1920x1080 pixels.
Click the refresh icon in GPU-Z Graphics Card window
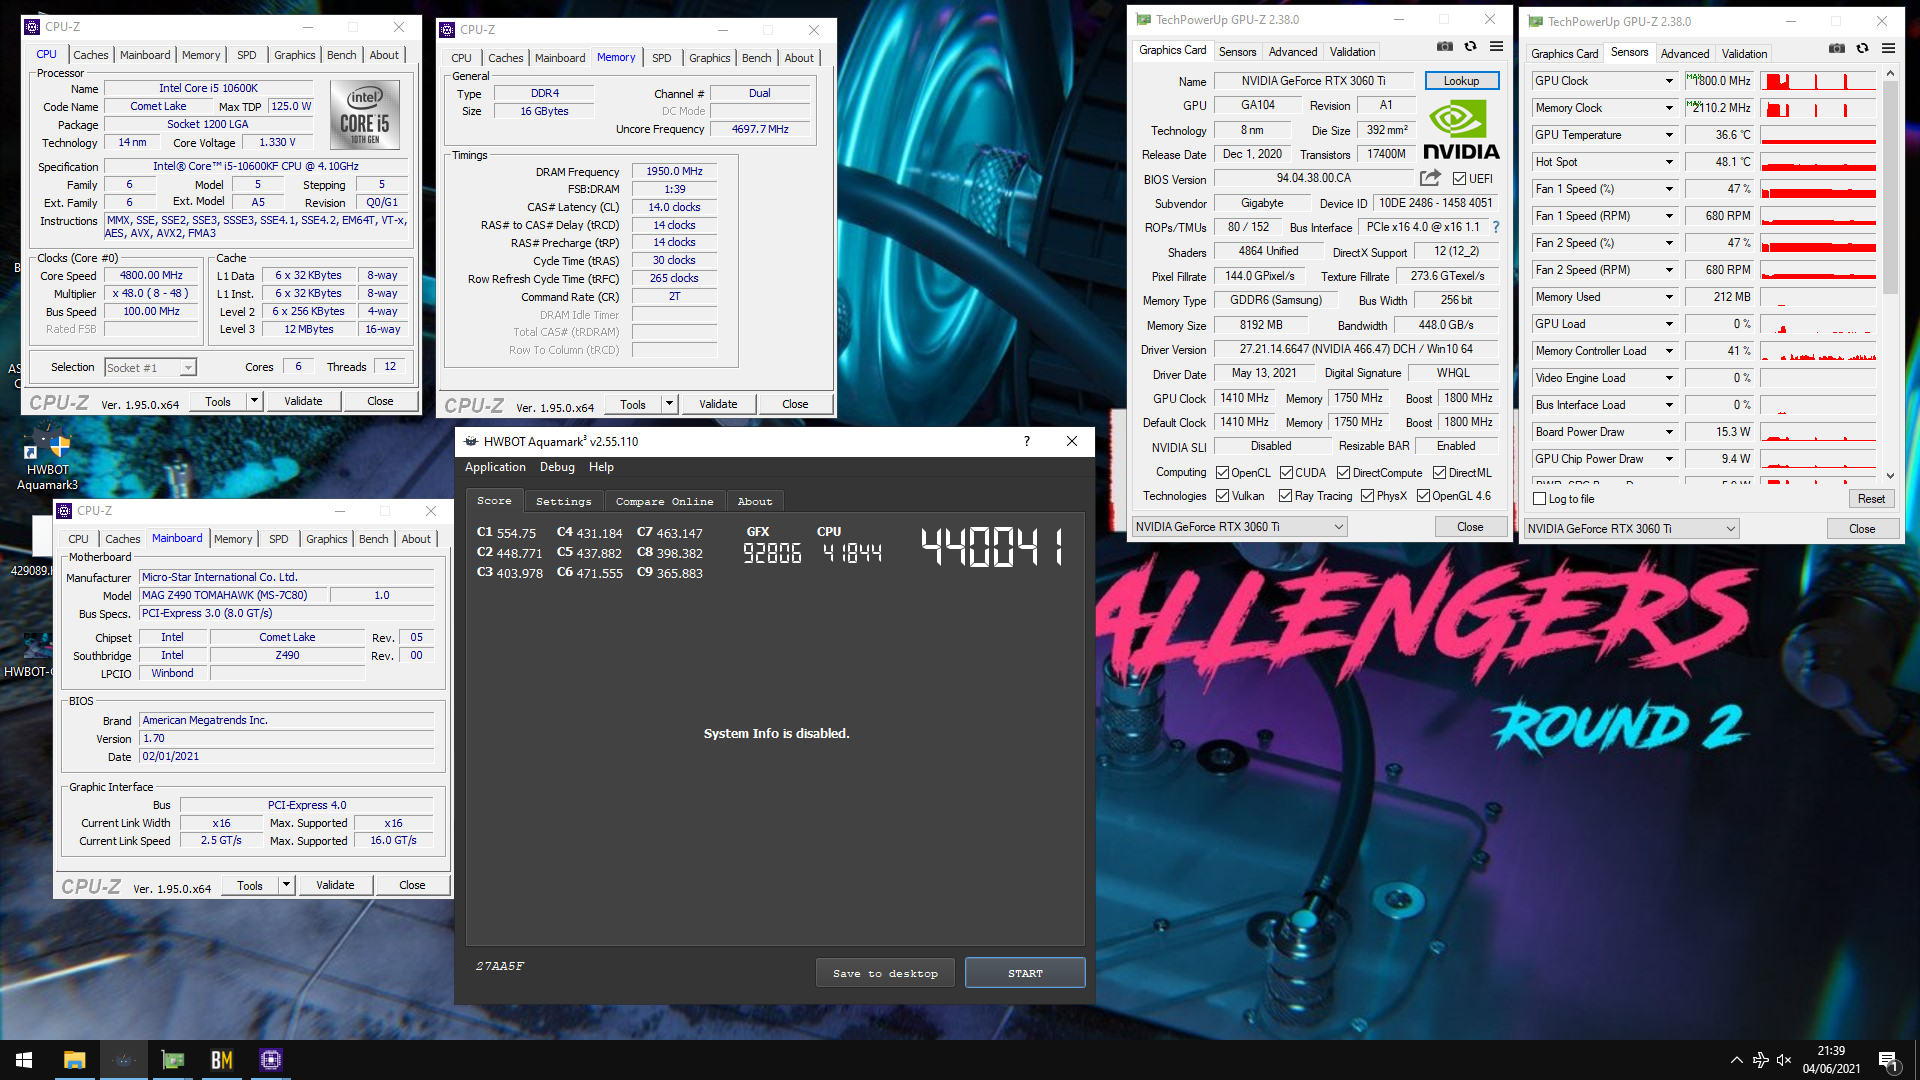(x=1470, y=46)
